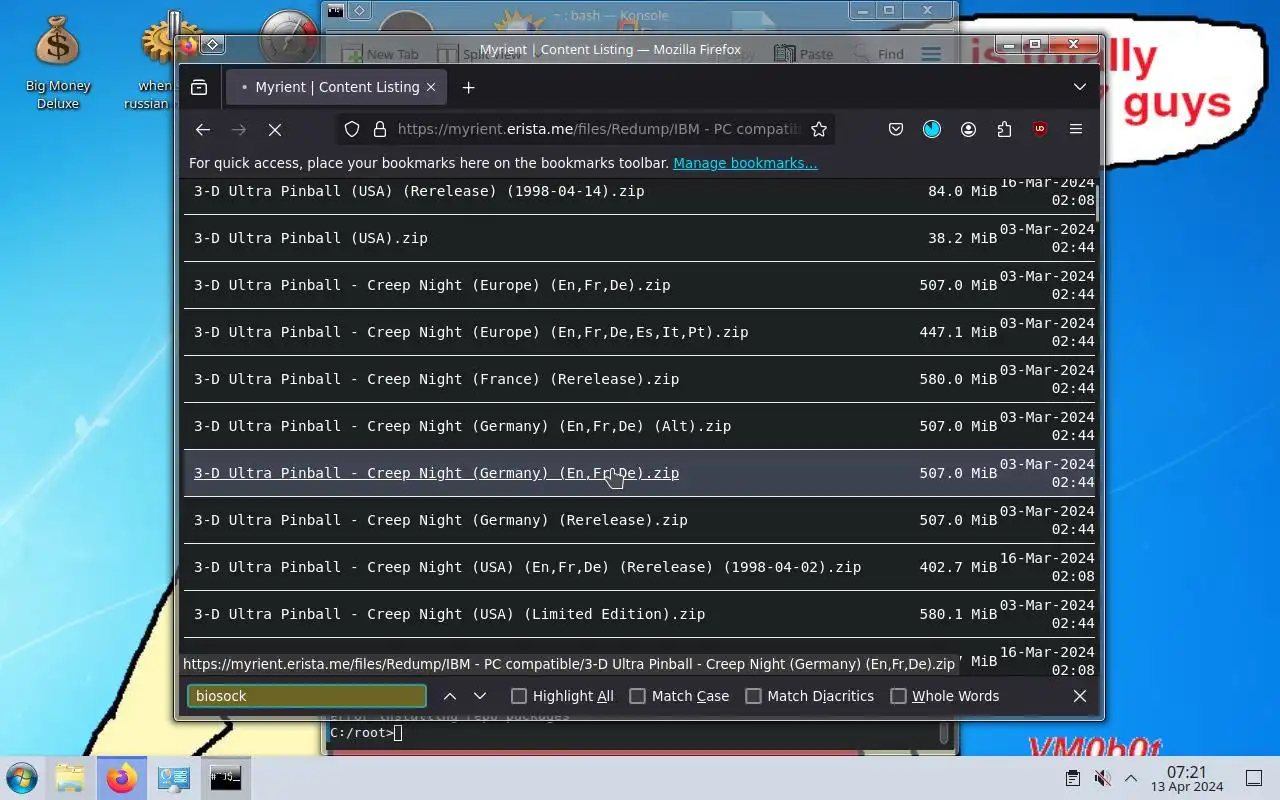
Task: Open a new tab with plus button
Action: (468, 87)
